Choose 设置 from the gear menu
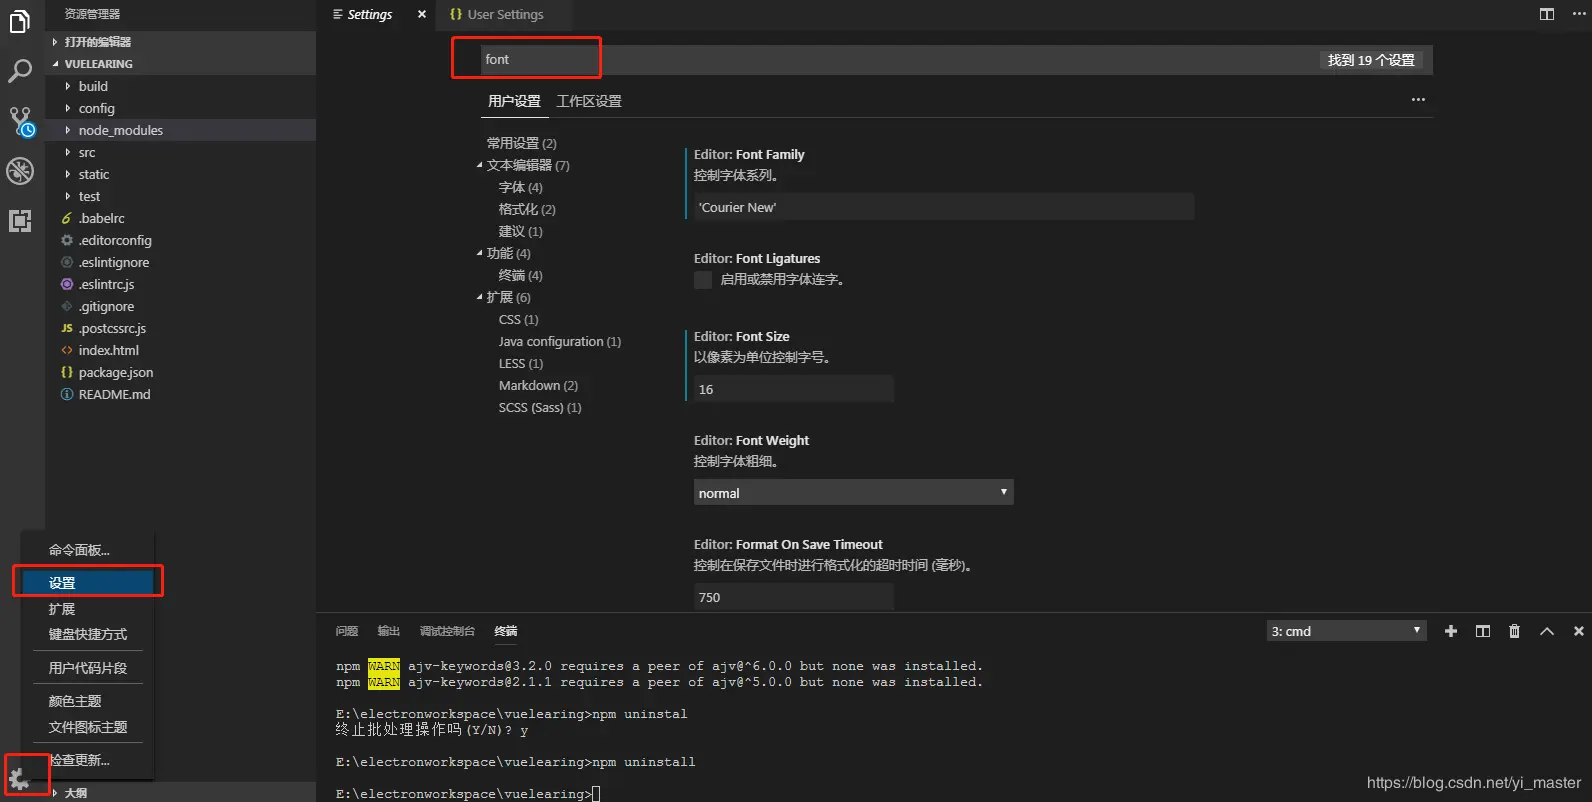Image resolution: width=1592 pixels, height=802 pixels. pos(88,583)
